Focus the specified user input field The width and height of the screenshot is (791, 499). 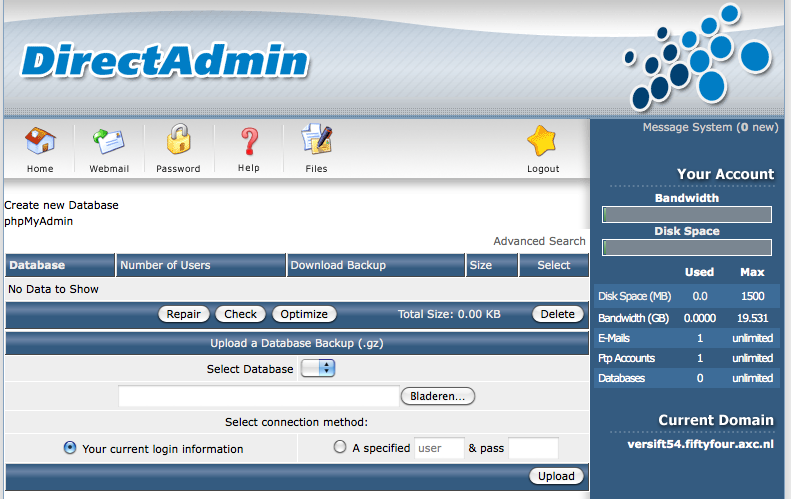439,448
